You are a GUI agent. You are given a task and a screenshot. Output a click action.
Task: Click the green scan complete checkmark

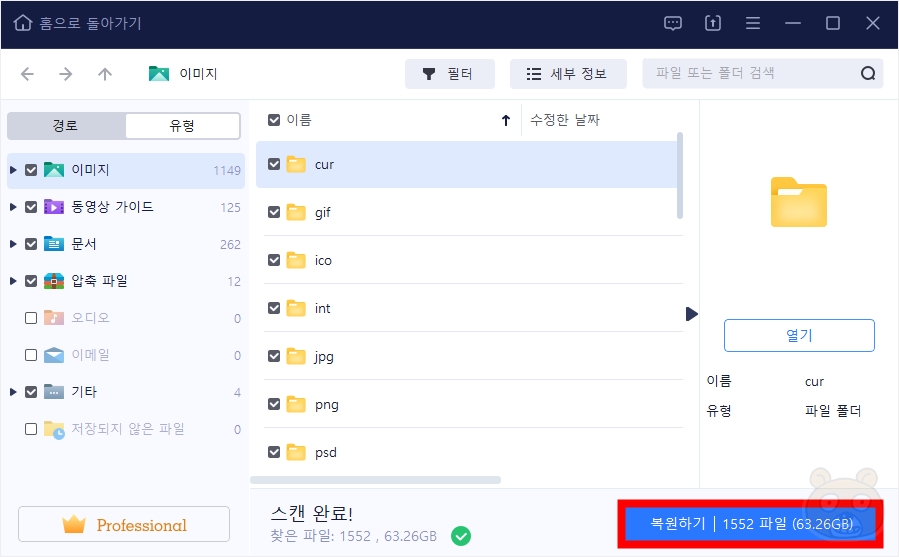point(461,536)
